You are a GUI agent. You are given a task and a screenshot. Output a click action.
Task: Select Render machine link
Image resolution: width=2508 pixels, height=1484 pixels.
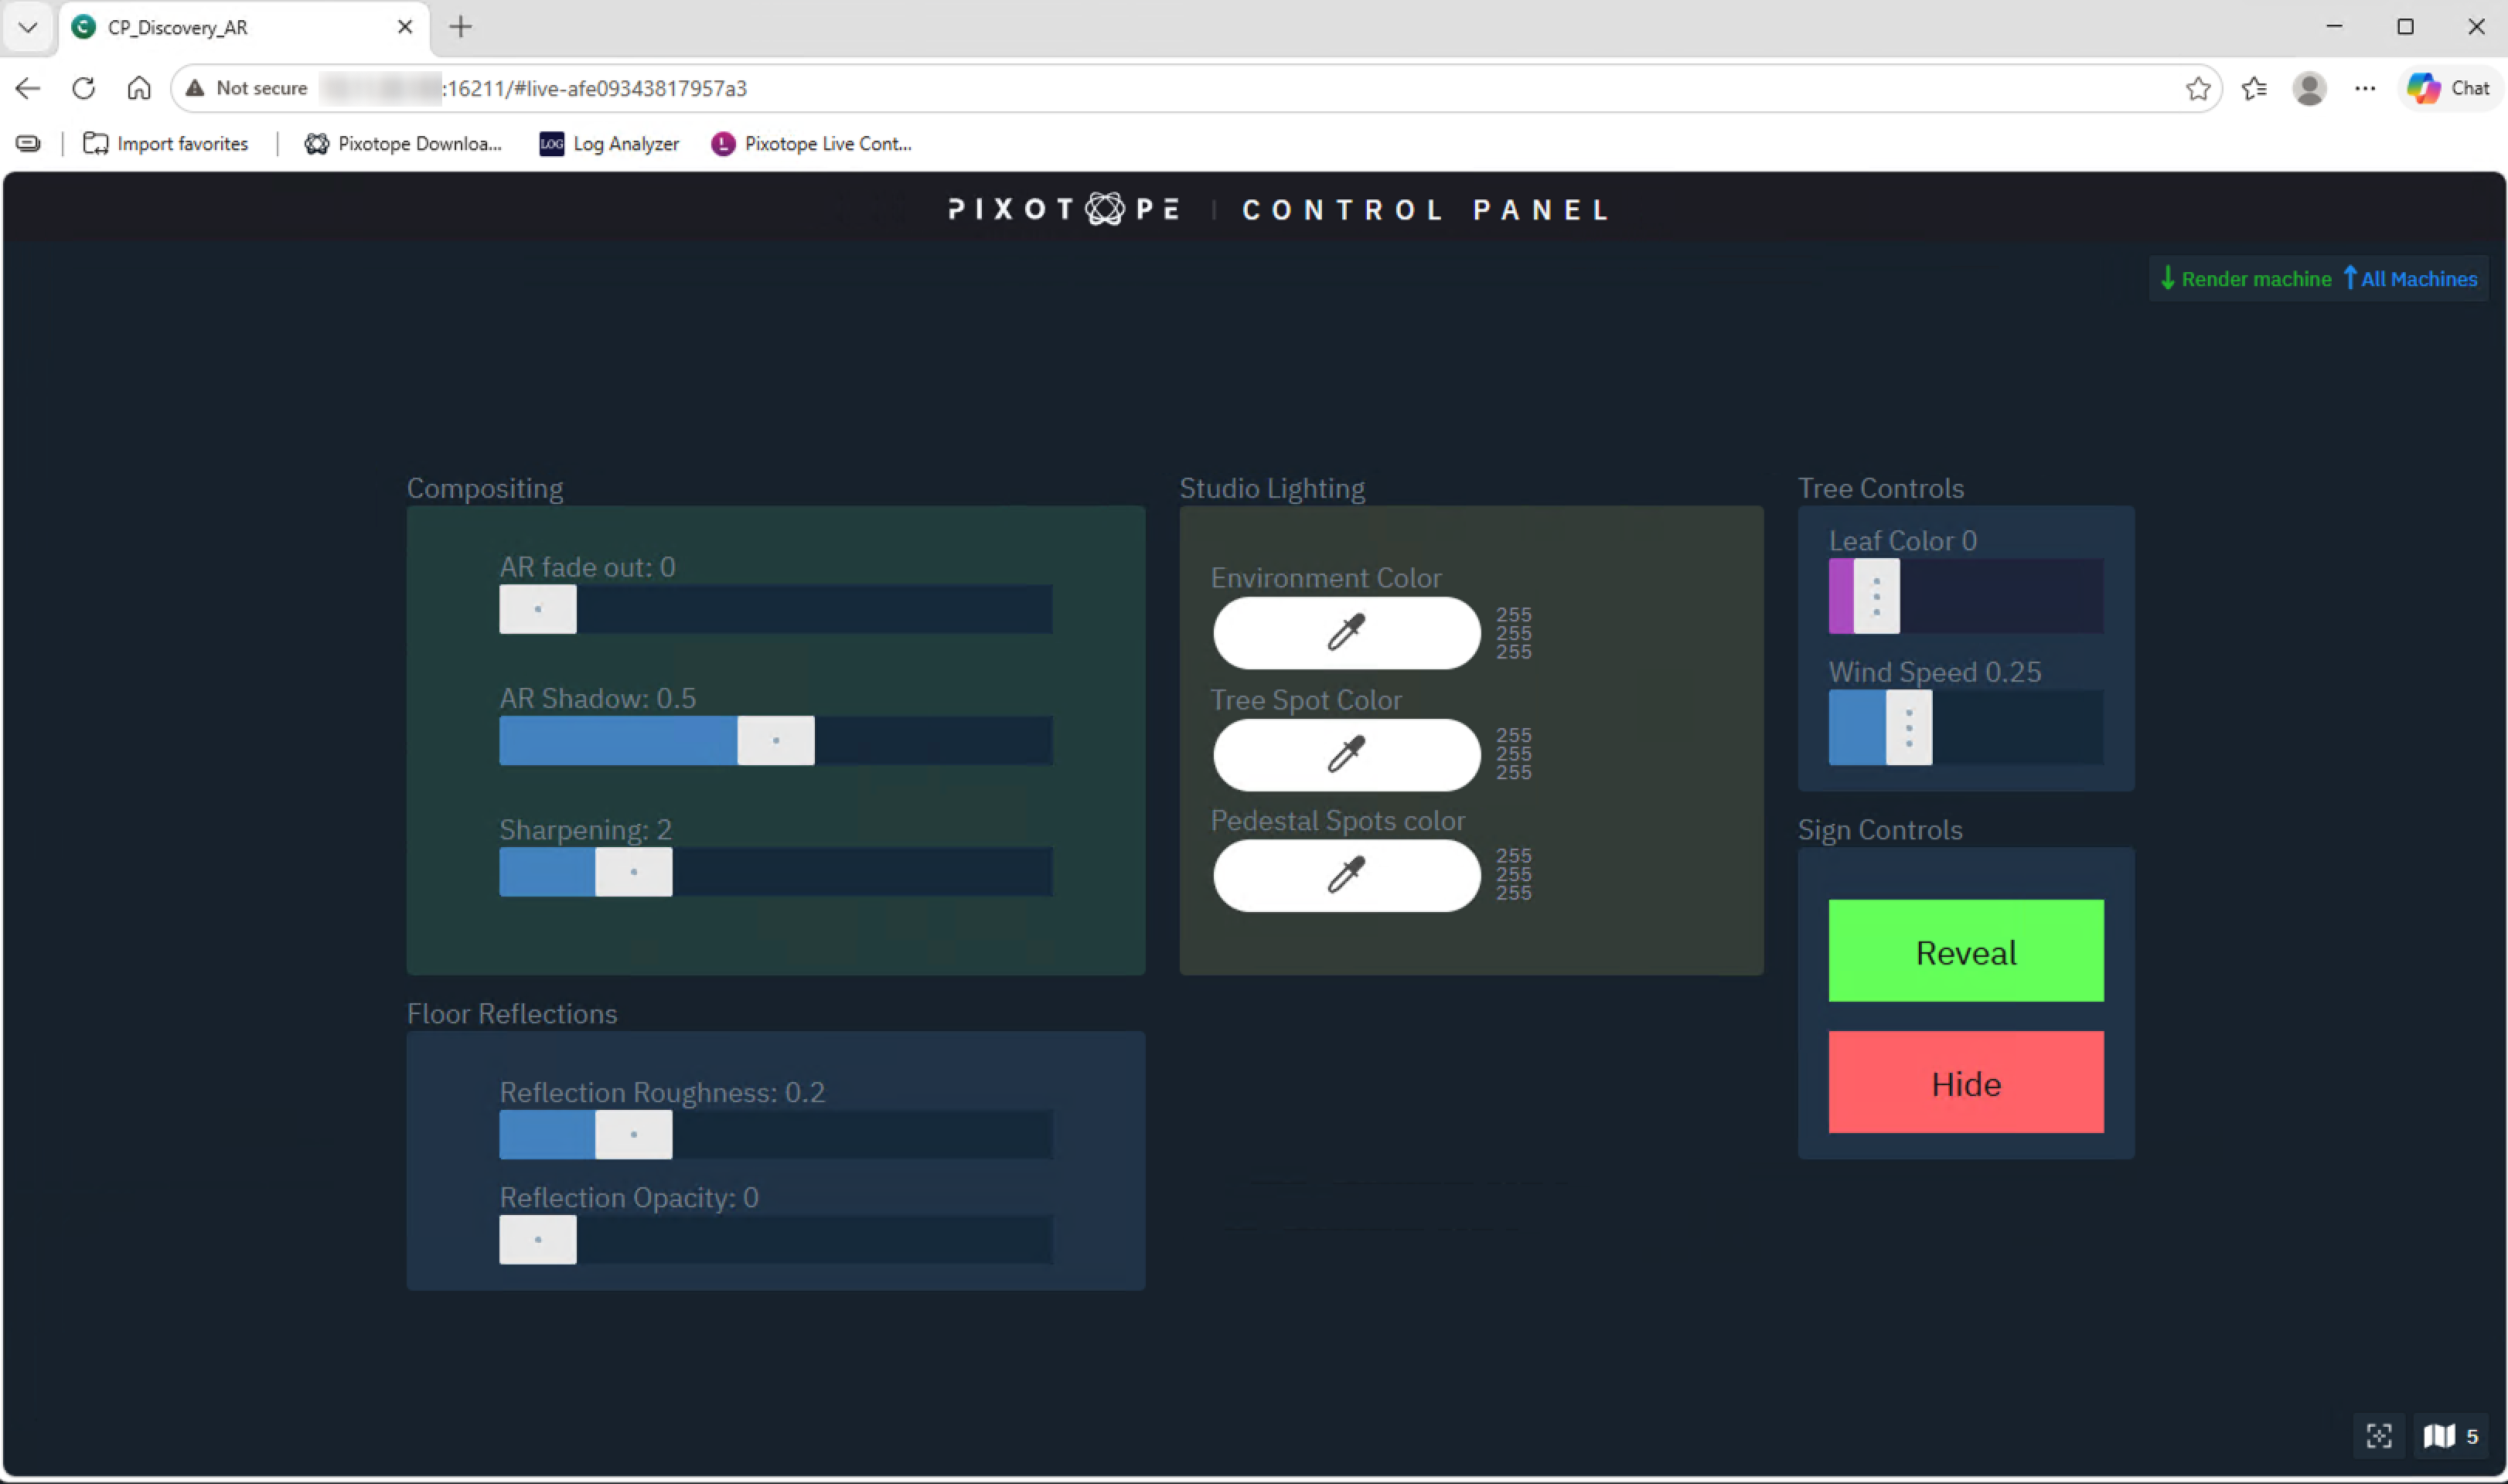(2246, 279)
